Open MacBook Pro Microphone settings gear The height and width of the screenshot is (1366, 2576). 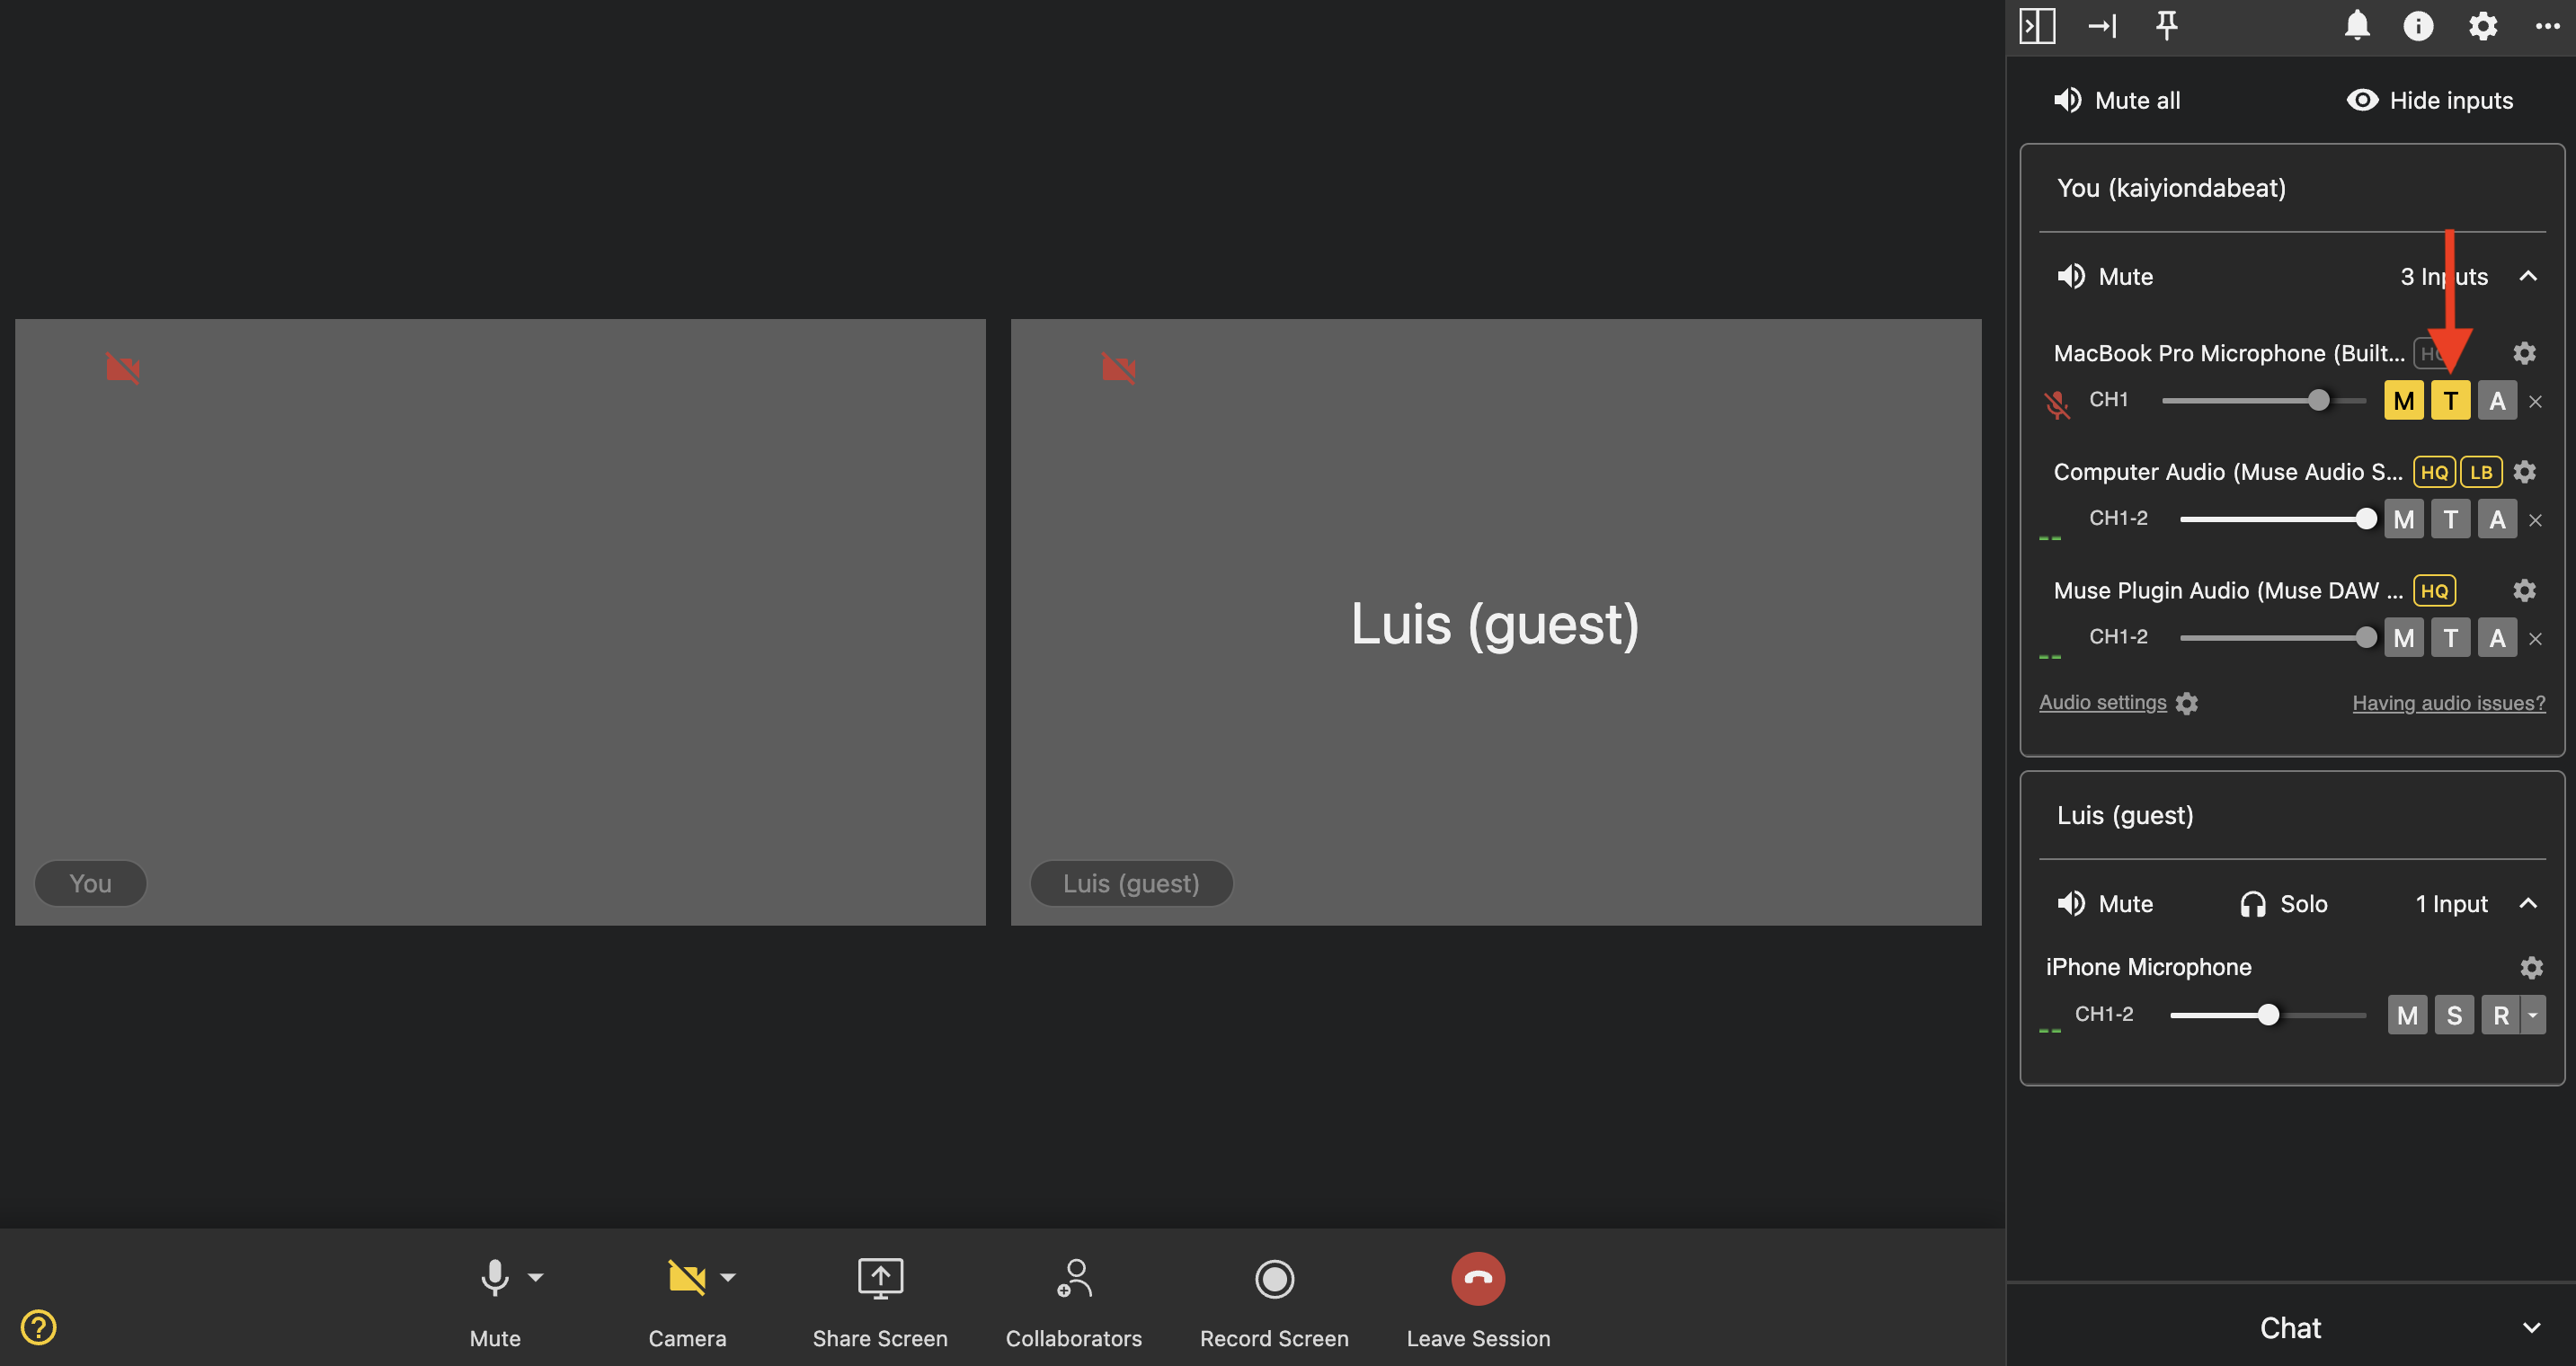(2524, 353)
